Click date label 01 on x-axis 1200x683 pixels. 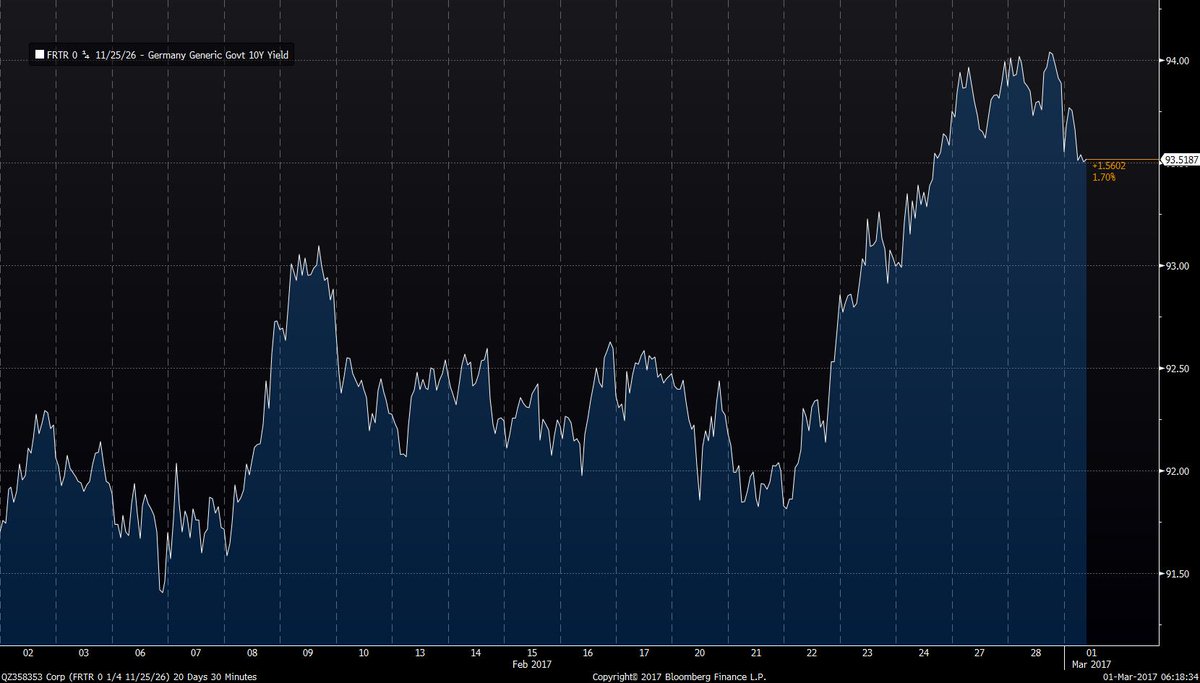point(1092,652)
